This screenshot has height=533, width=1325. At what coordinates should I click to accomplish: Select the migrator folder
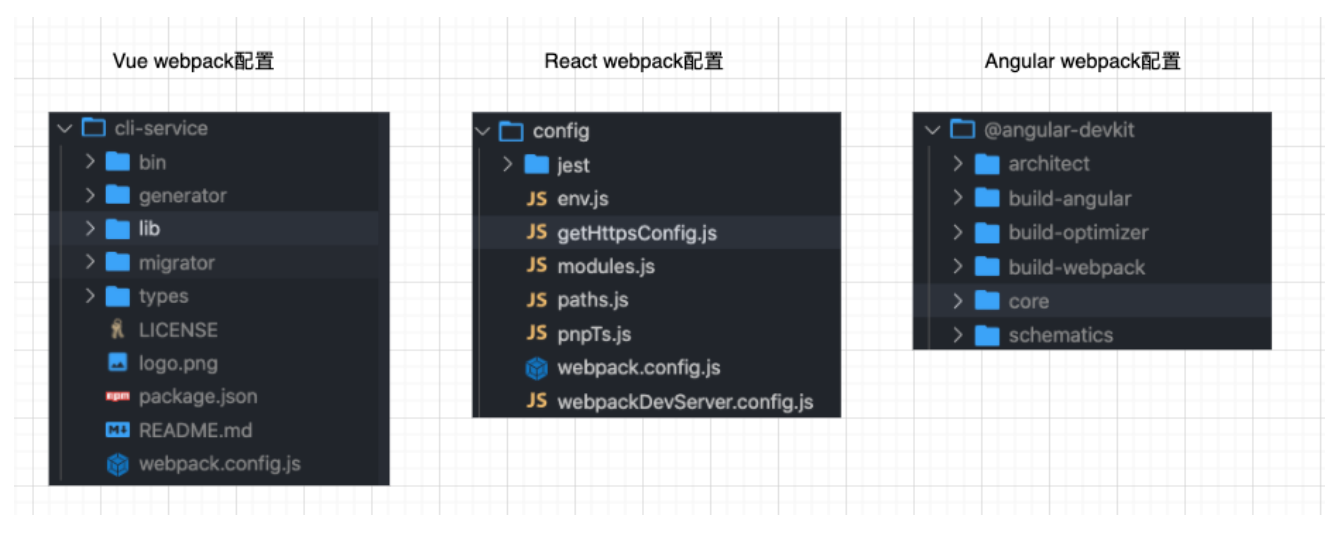(x=176, y=263)
